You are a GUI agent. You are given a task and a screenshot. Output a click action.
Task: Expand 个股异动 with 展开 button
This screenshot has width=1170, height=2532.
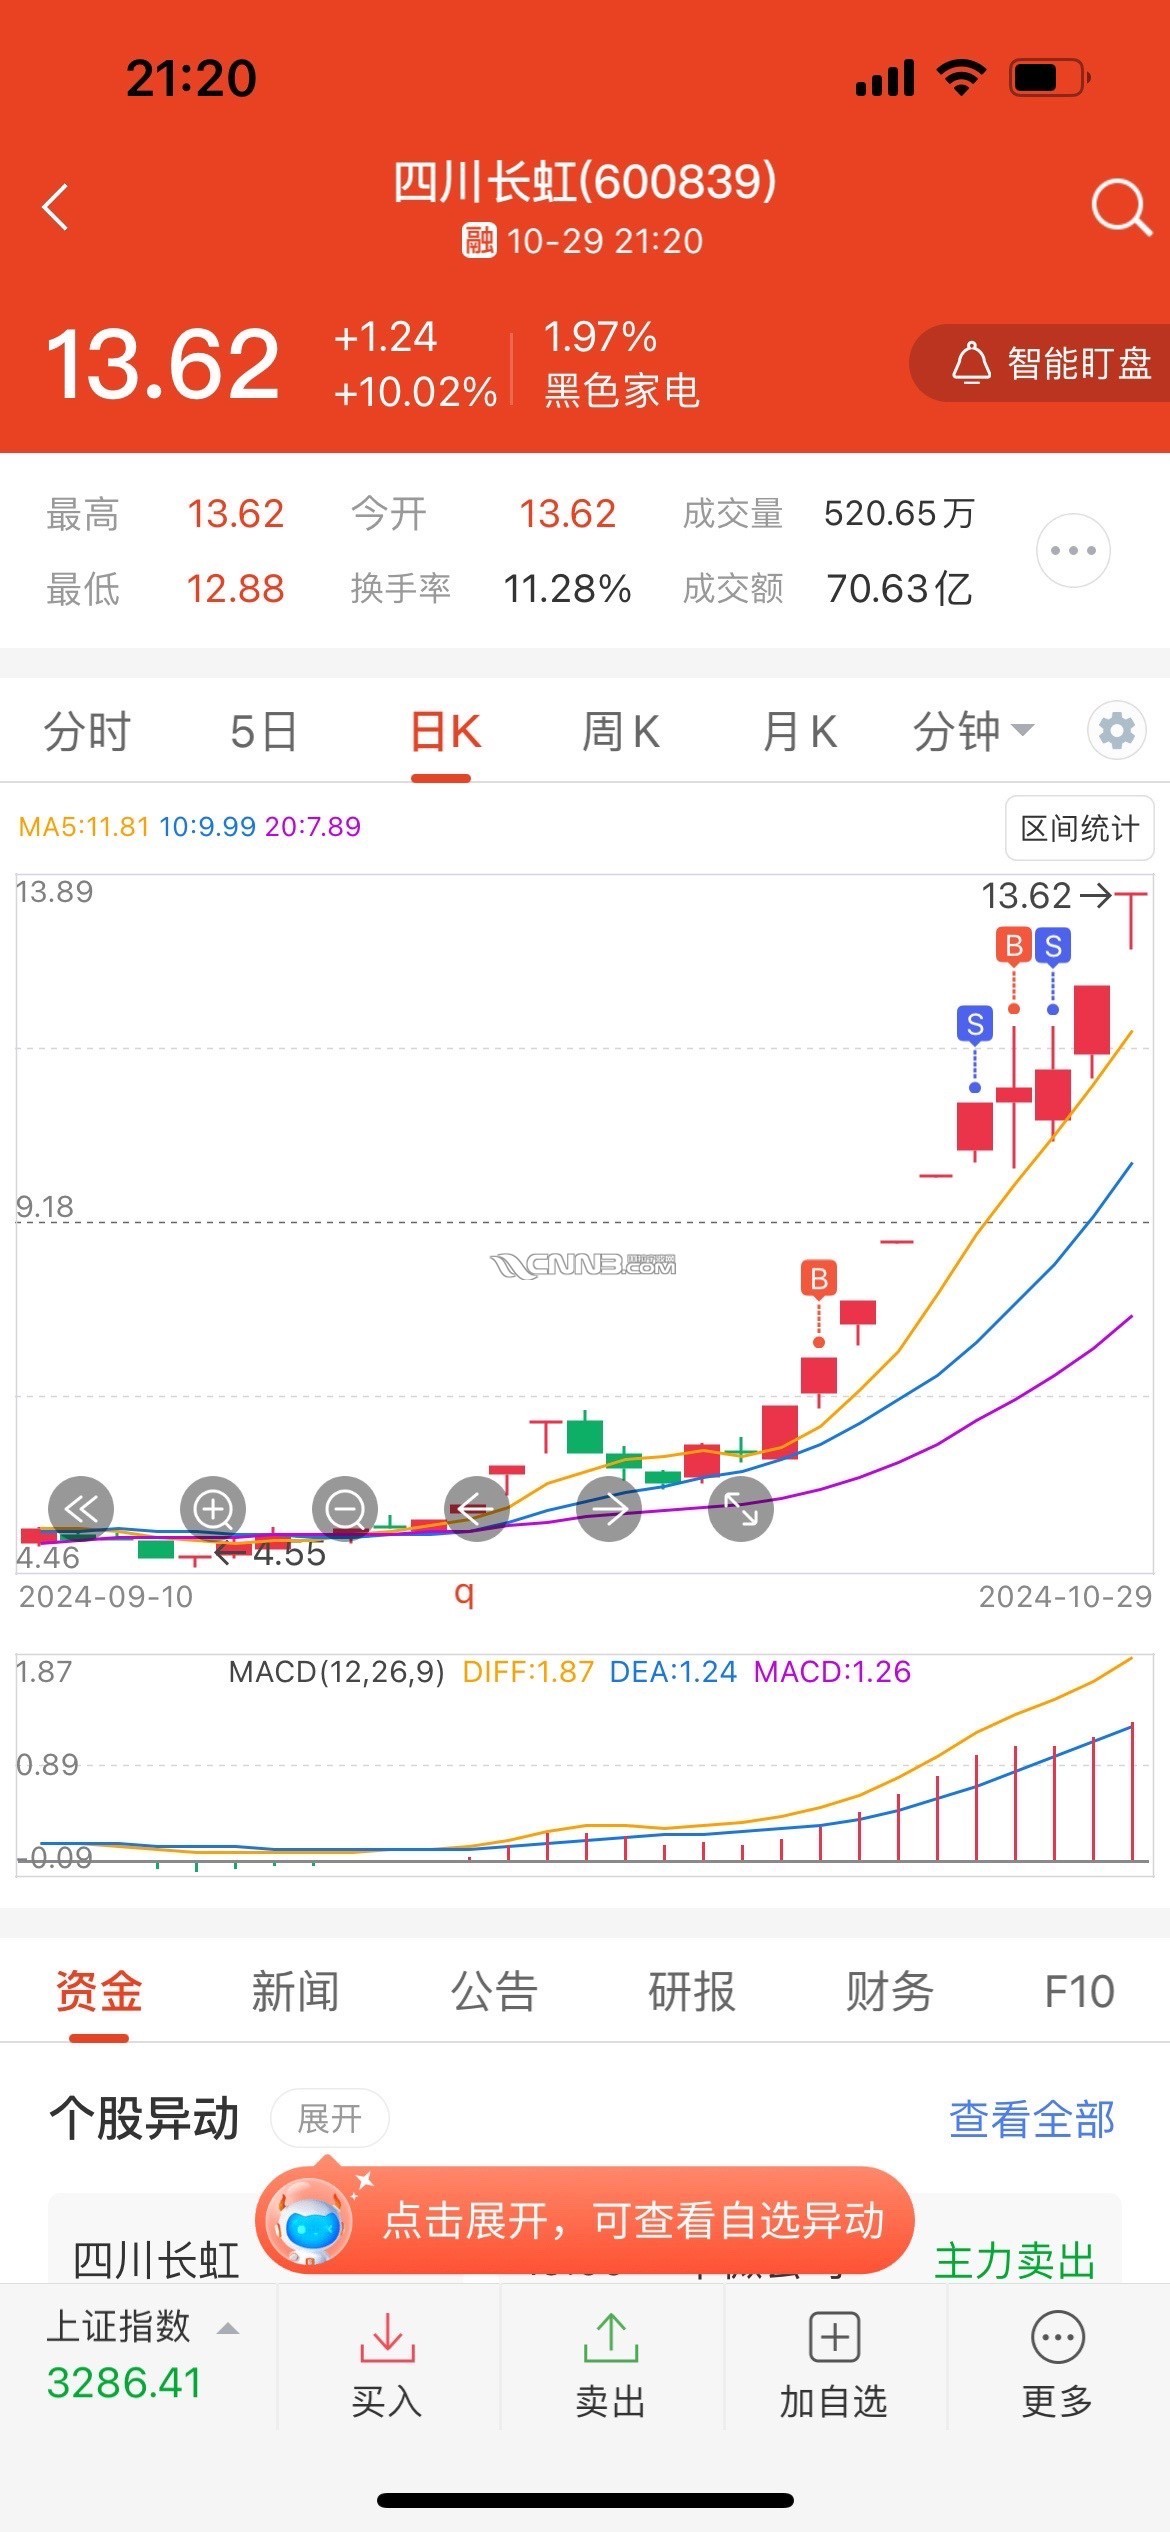coord(329,2119)
